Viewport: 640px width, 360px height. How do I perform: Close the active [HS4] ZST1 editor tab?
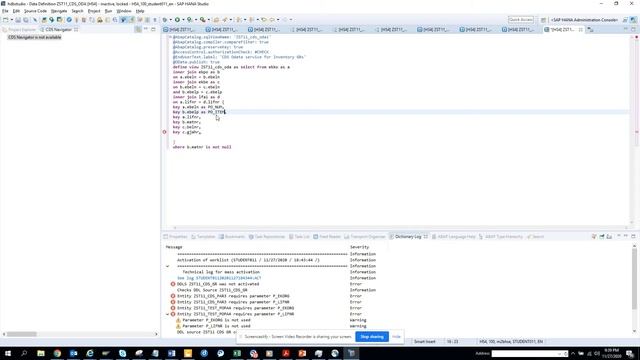tap(580, 29)
